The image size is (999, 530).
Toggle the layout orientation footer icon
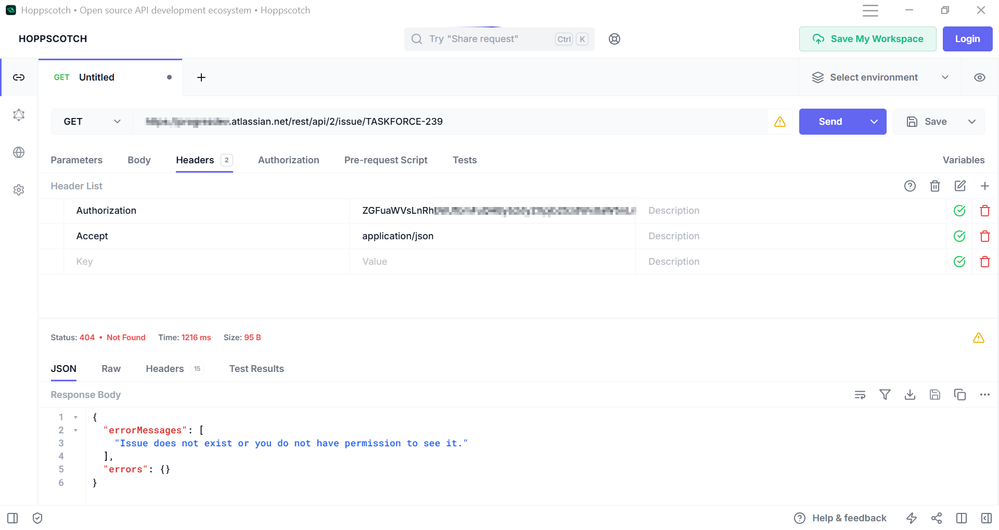(x=961, y=518)
